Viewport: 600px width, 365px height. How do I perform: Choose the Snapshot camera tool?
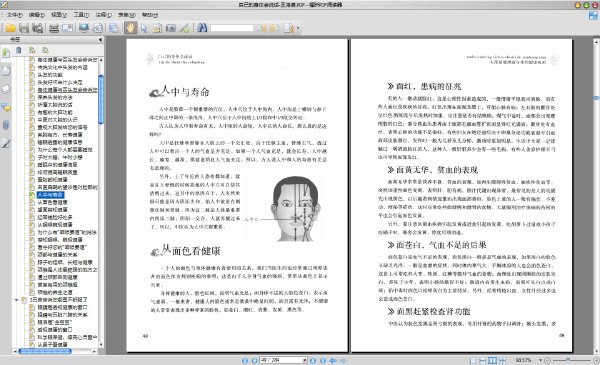171,28
